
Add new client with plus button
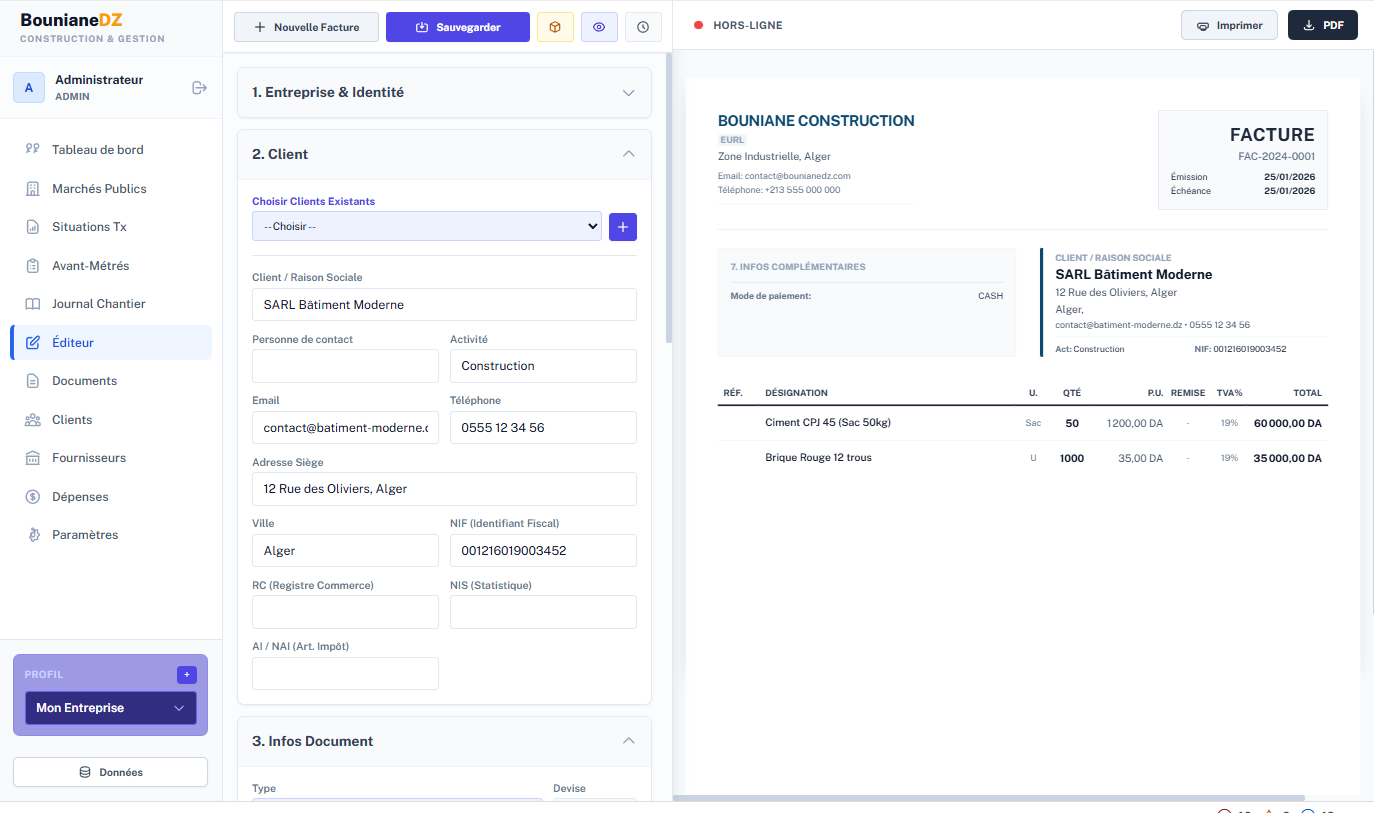(x=622, y=227)
